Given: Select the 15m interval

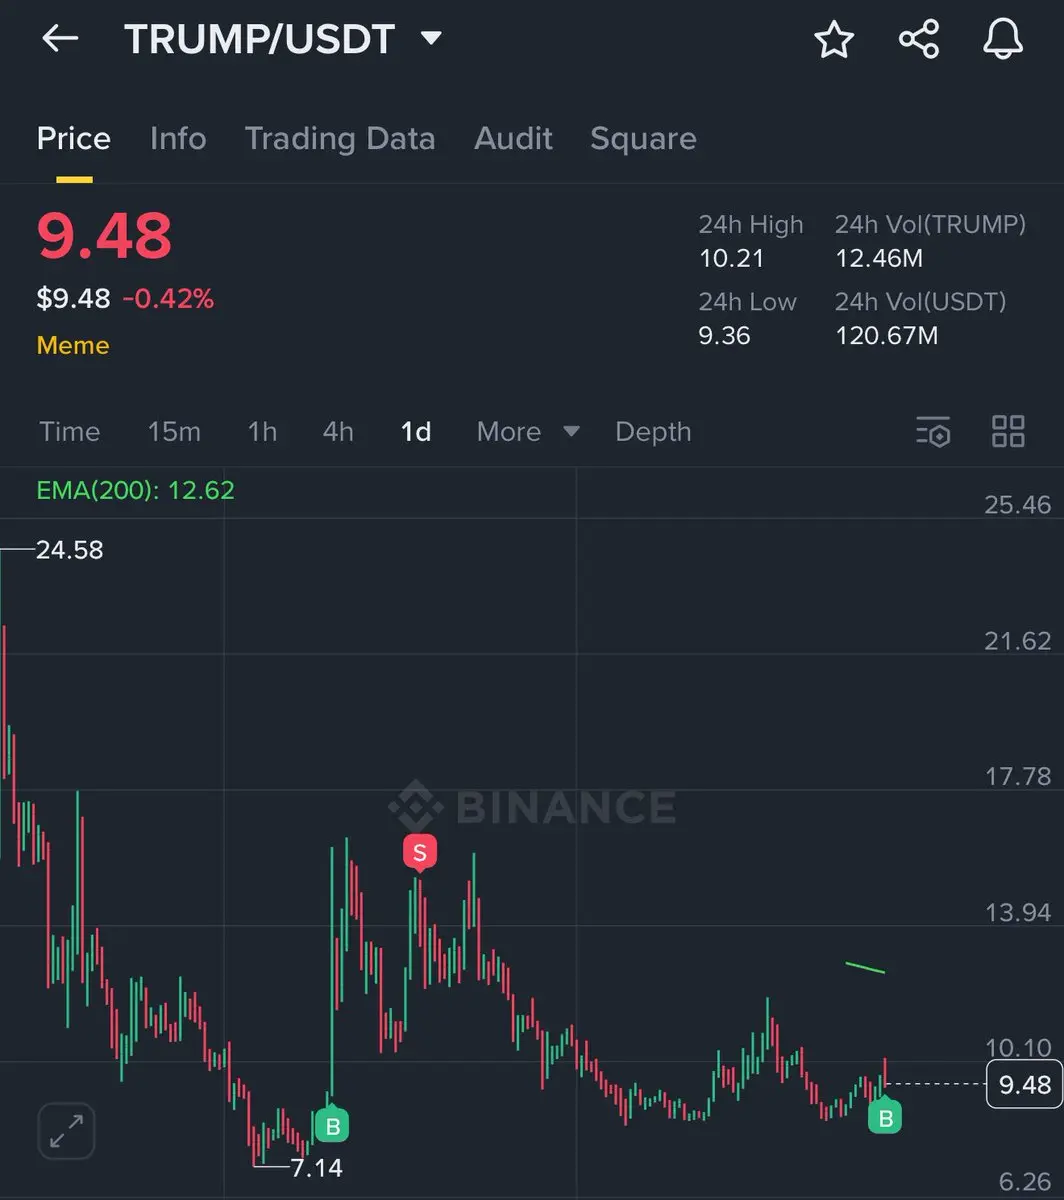Looking at the screenshot, I should click(x=174, y=432).
